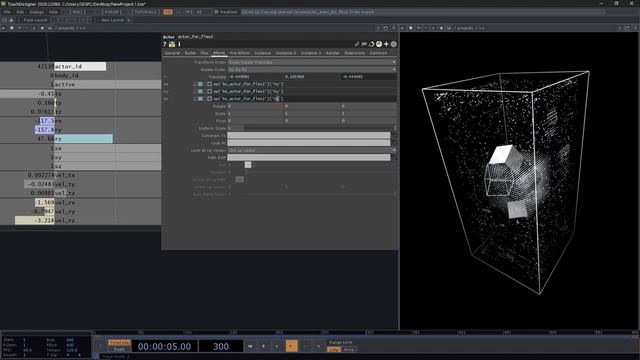Click right viewer pane star icon
Image resolution: width=640 pixels, height=360 pixels.
point(441,28)
